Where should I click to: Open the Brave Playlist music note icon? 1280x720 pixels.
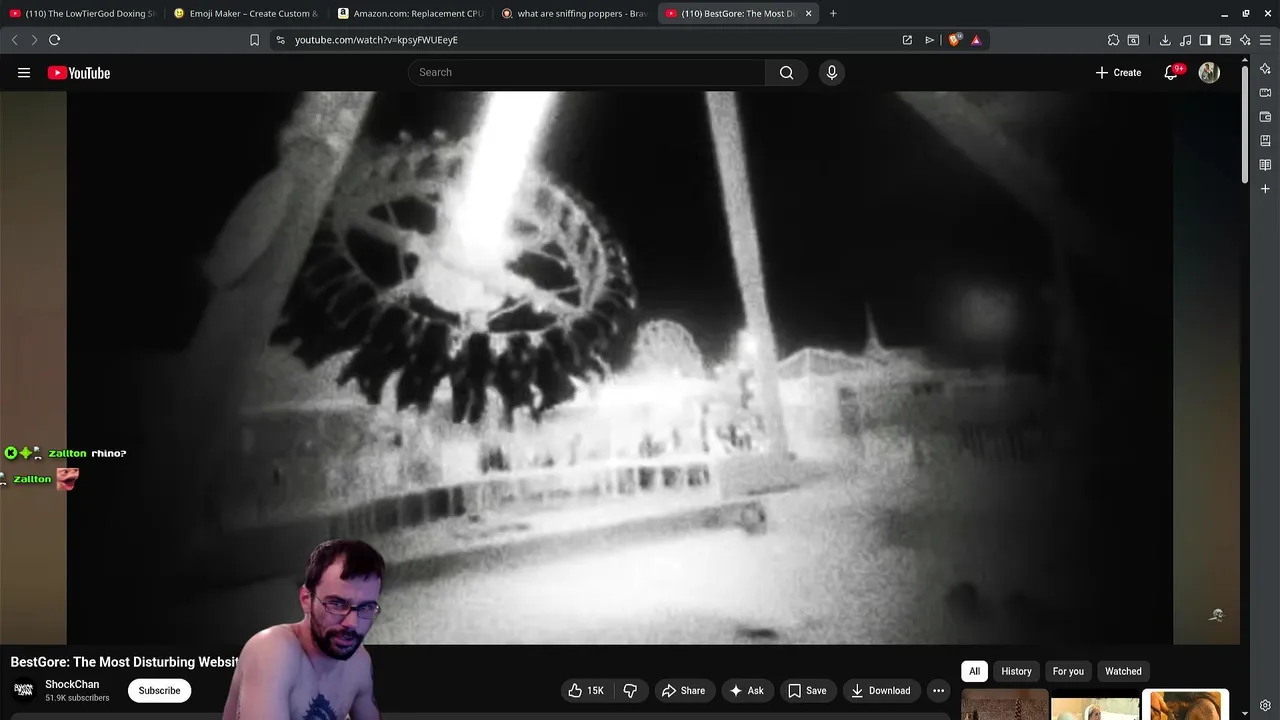click(x=1186, y=40)
